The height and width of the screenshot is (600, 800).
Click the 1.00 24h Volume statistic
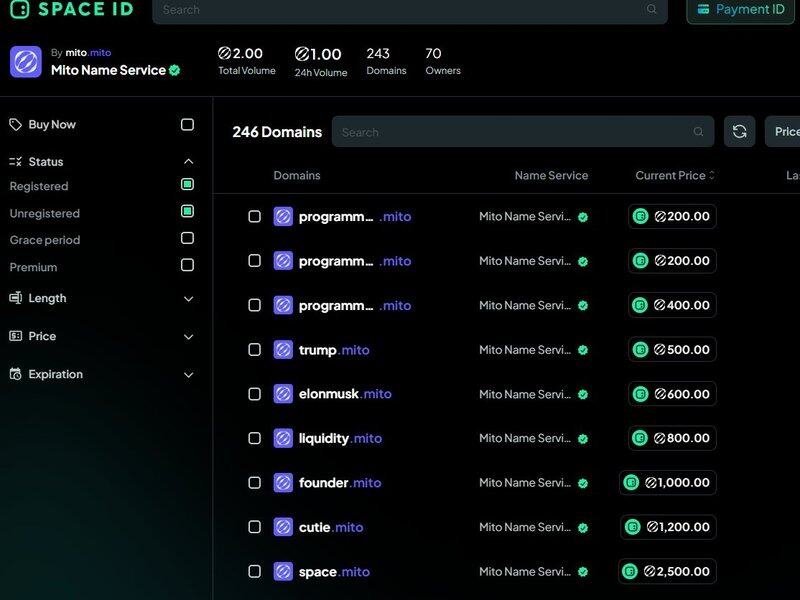pyautogui.click(x=321, y=62)
